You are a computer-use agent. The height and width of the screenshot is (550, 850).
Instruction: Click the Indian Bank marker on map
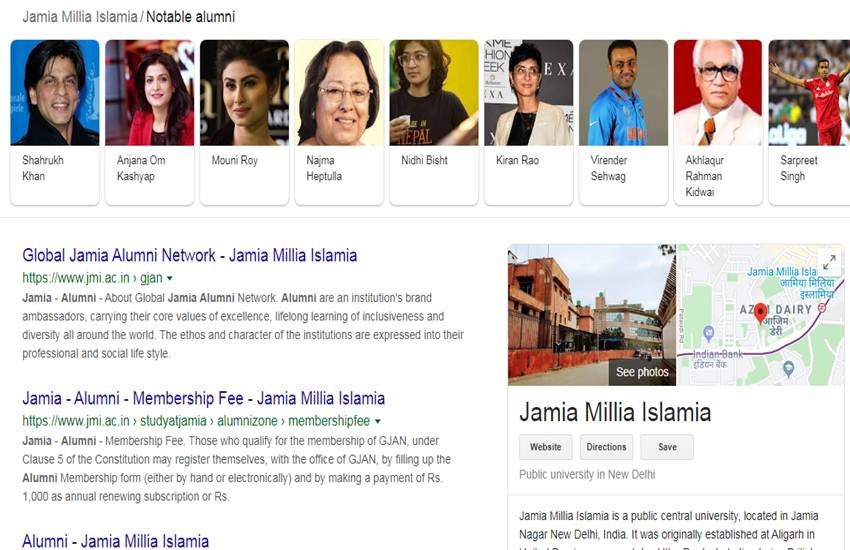pos(708,333)
